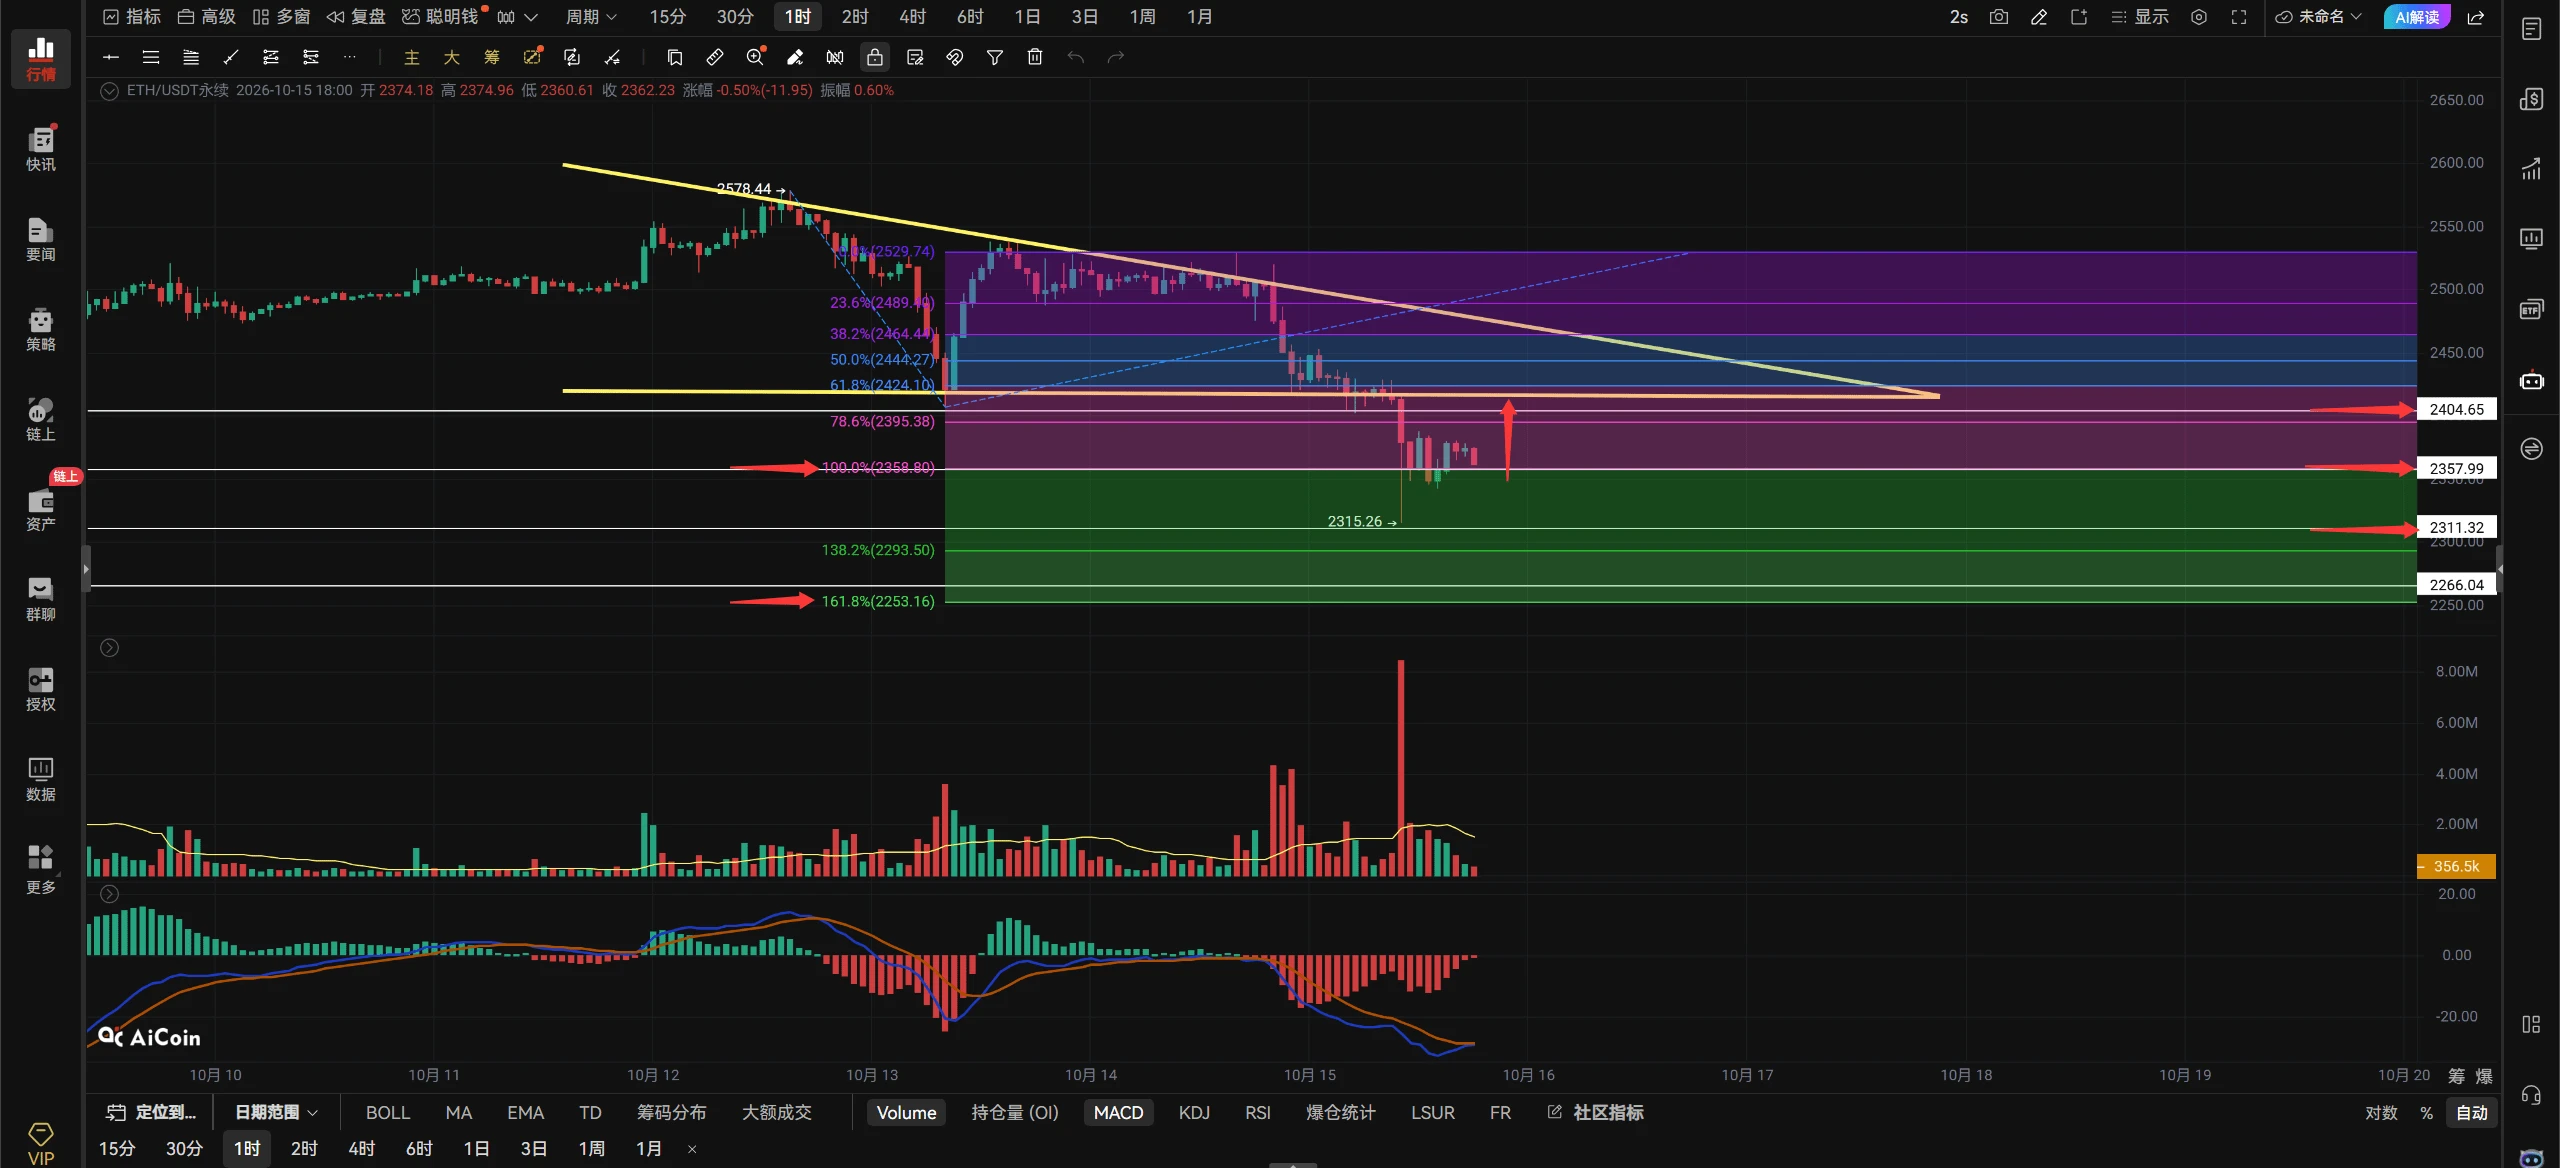Toggle hide-drawings candlestick-slash icon
The image size is (2560, 1168).
[x=835, y=57]
